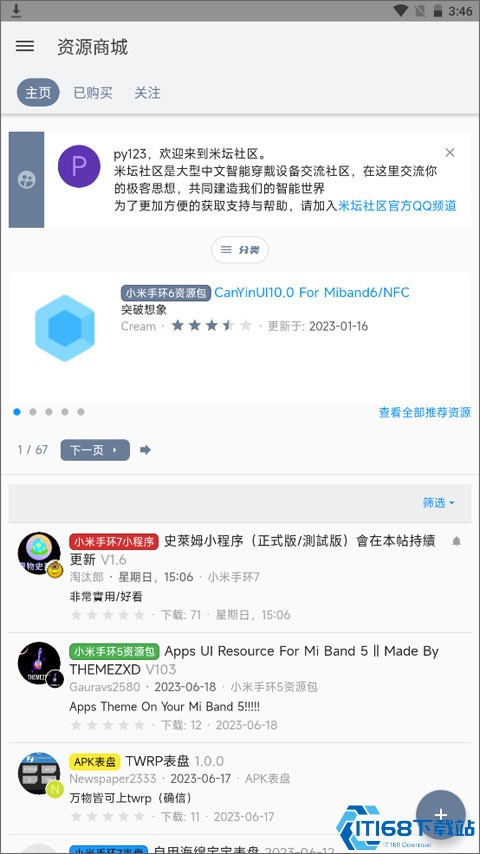The width and height of the screenshot is (480, 854).
Task: Switch to the 已购买 tab
Action: 93,93
